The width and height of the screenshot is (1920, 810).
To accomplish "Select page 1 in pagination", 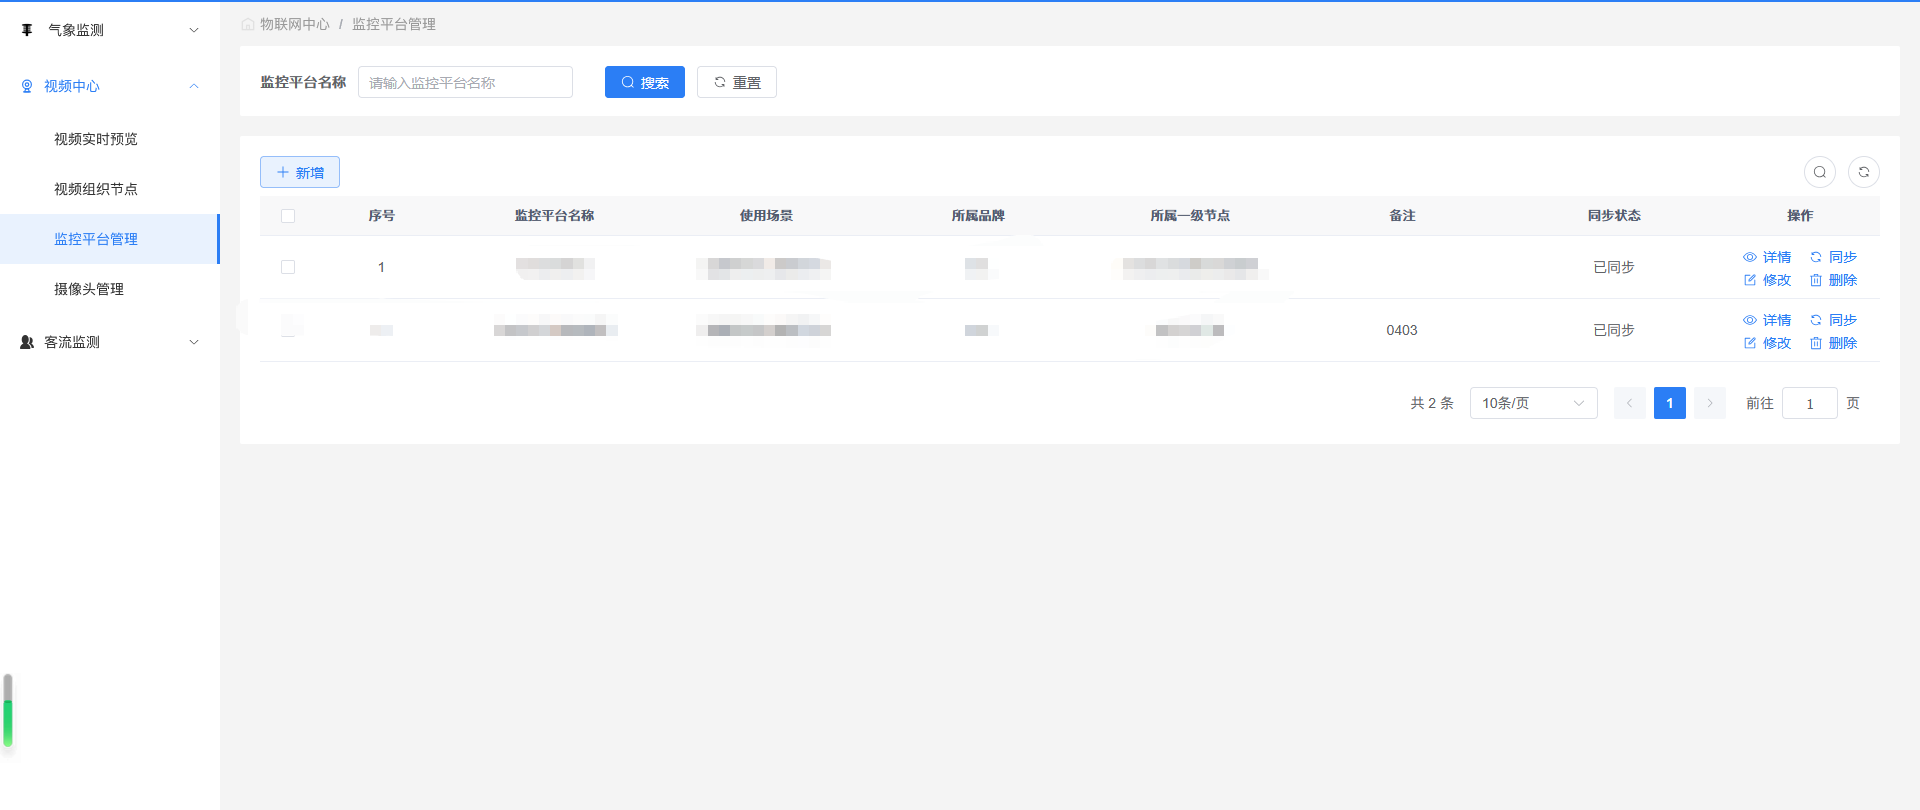I will pos(1670,403).
